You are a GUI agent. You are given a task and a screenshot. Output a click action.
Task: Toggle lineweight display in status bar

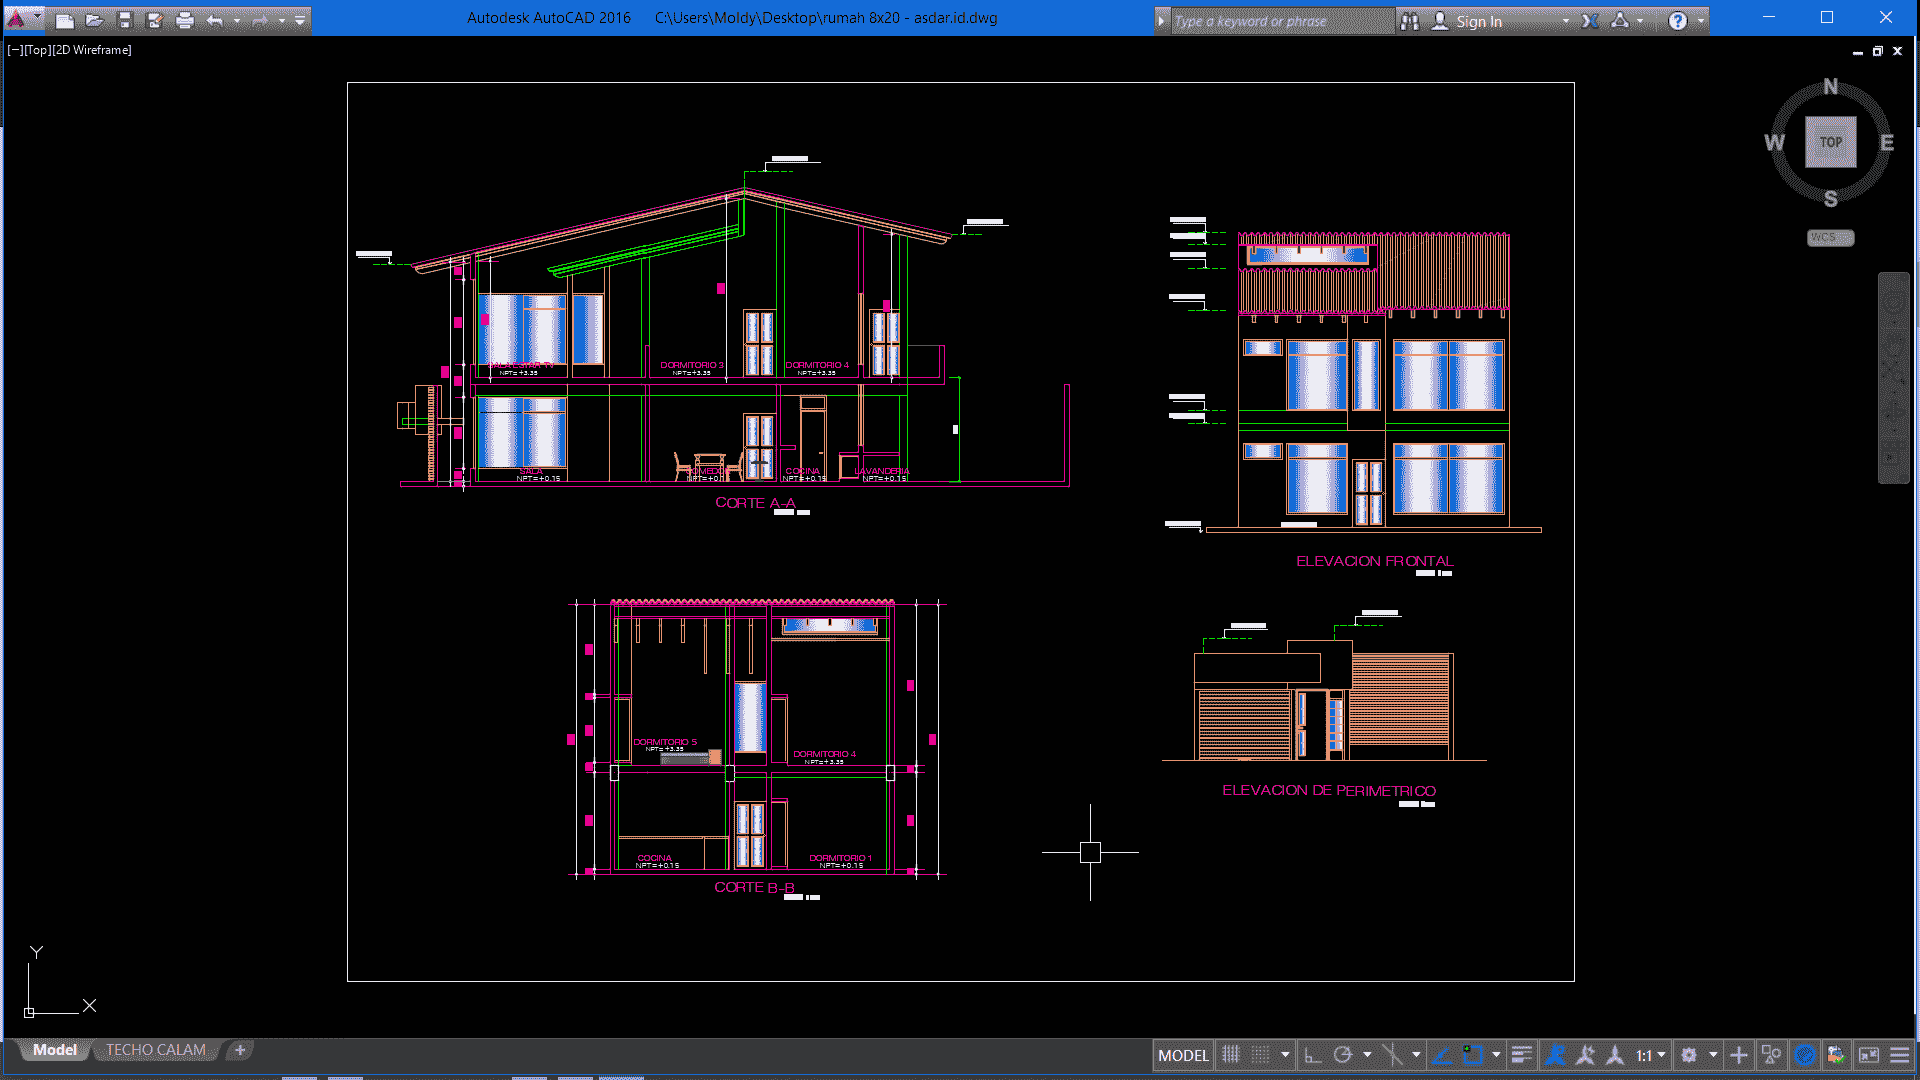1521,1055
